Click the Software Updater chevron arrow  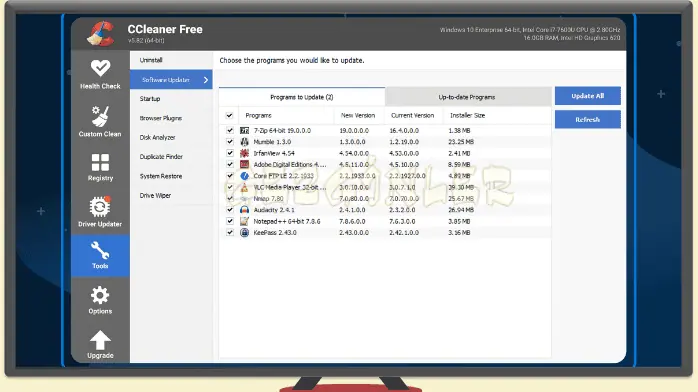pos(206,80)
